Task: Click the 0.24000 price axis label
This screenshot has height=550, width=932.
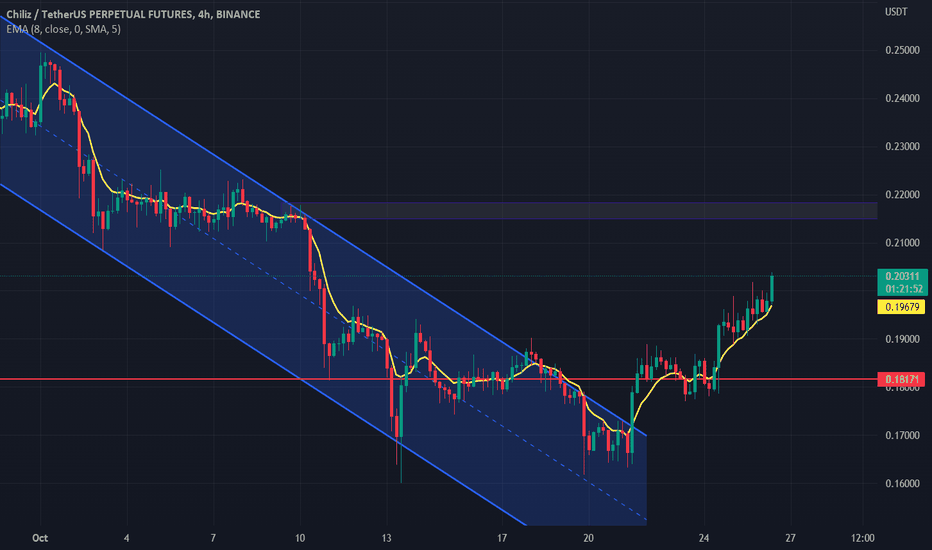Action: [x=902, y=99]
